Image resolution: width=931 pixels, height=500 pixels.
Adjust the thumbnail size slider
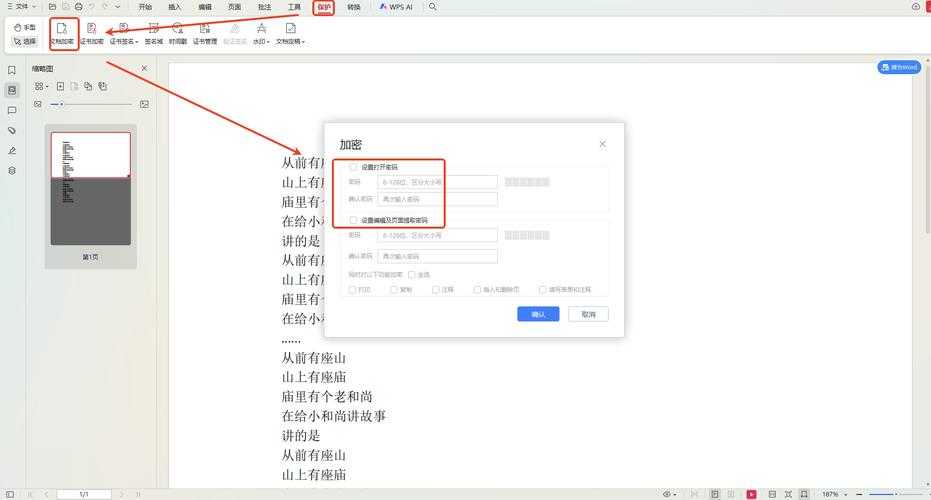(x=63, y=104)
